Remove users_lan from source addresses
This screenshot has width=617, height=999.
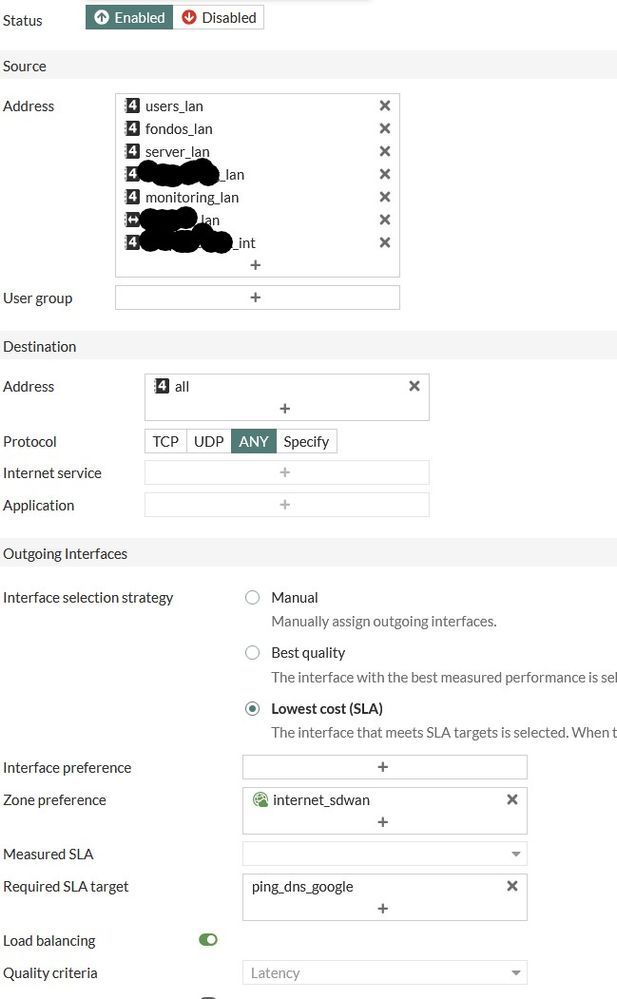(x=384, y=106)
